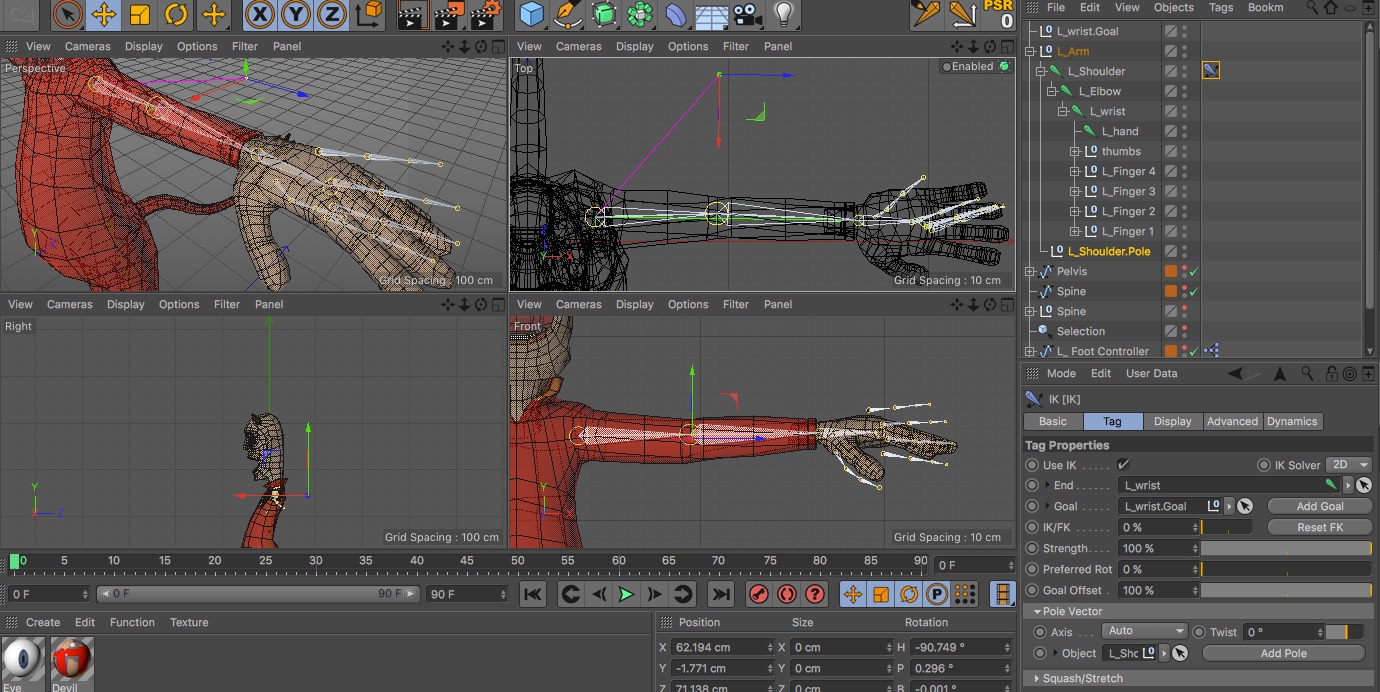This screenshot has height=692, width=1380.
Task: Click the Add Goal button
Action: pyautogui.click(x=1320, y=506)
